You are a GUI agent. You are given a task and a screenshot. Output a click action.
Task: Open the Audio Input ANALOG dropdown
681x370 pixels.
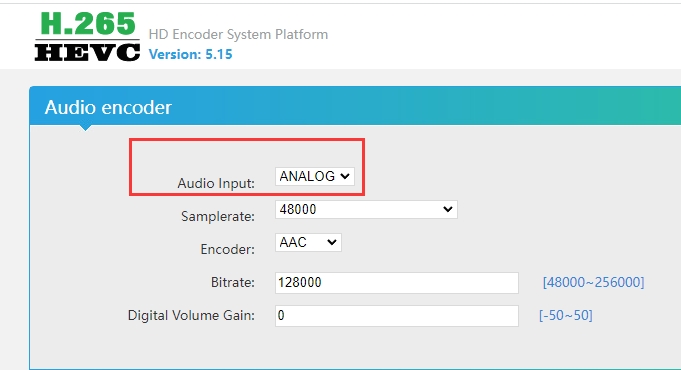(x=315, y=176)
